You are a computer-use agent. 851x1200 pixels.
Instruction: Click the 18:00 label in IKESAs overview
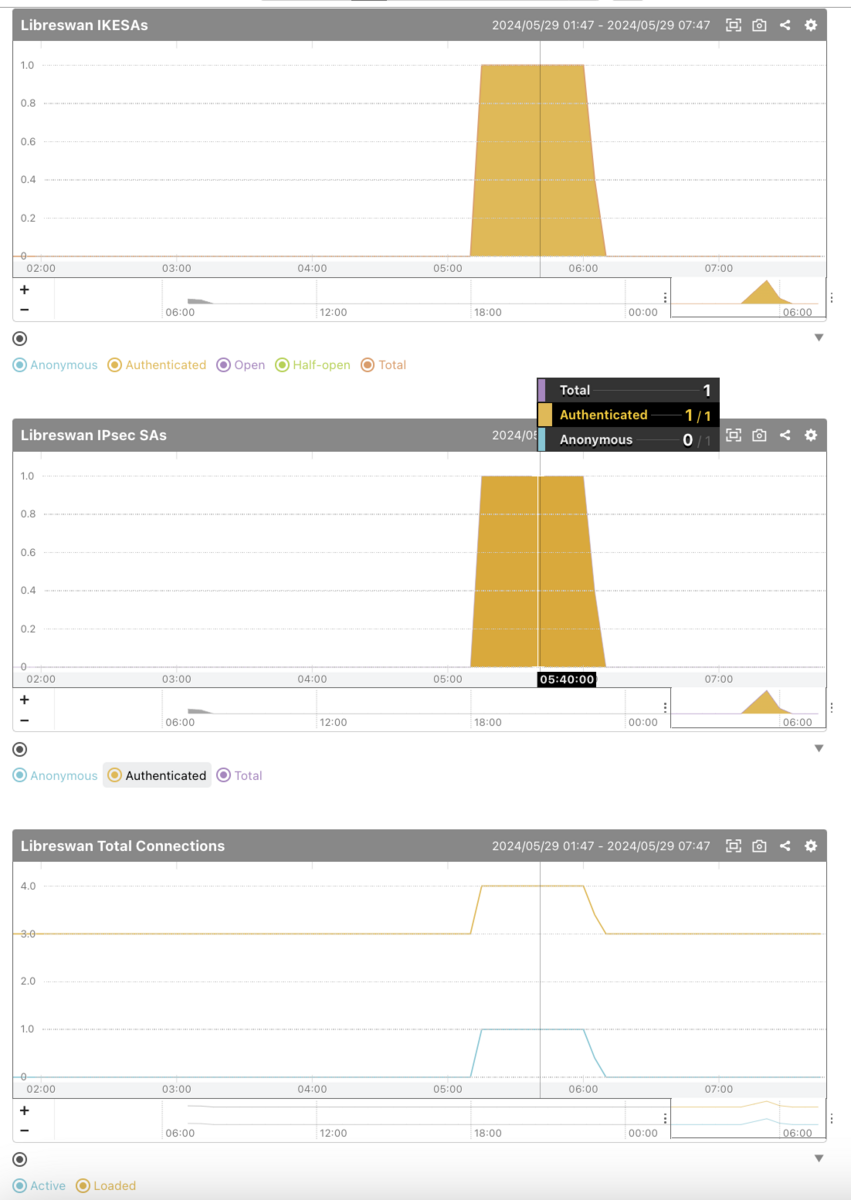click(x=488, y=312)
